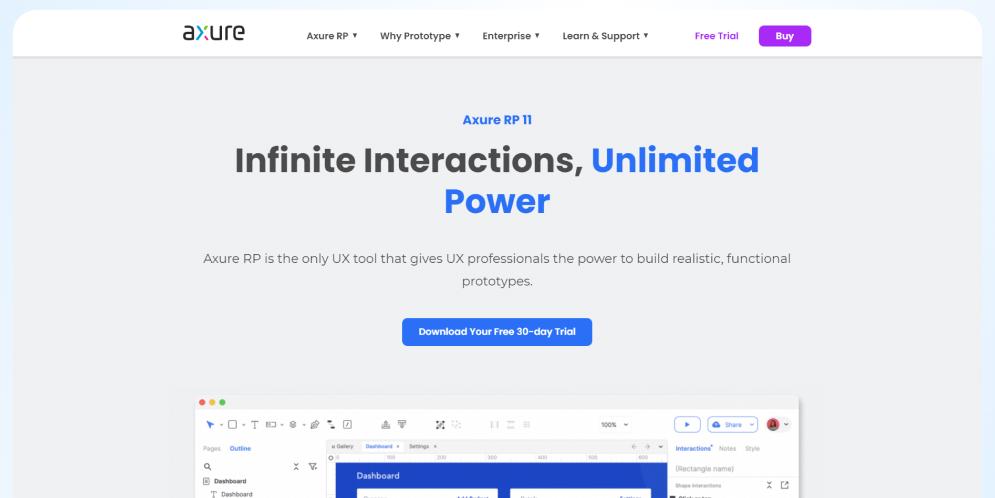The height and width of the screenshot is (498, 995).
Task: Click the purple Buy button
Action: (784, 36)
